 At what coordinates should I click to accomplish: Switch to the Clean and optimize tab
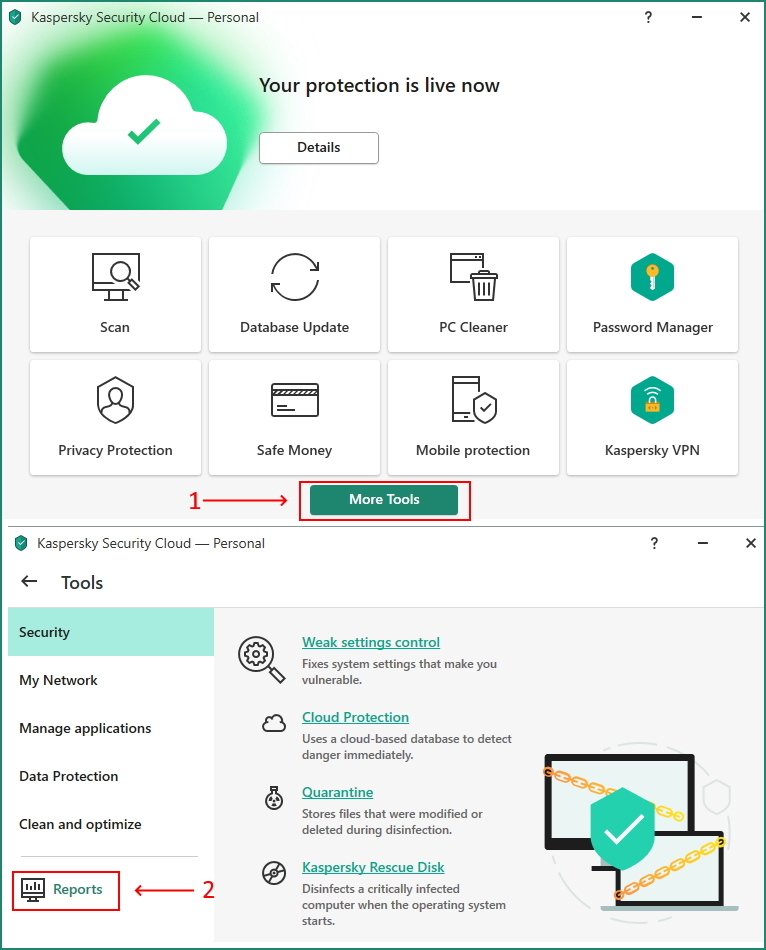[111, 824]
